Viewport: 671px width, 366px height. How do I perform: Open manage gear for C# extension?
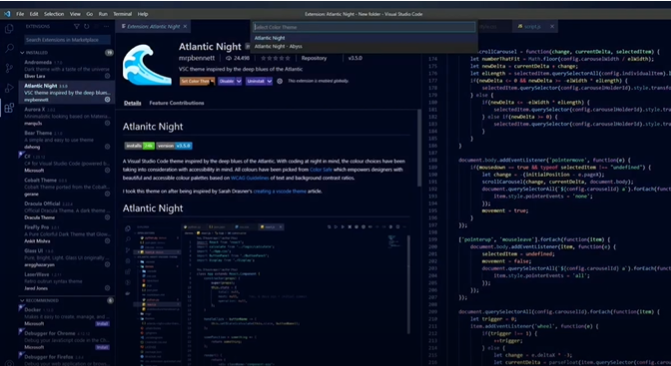tap(107, 170)
